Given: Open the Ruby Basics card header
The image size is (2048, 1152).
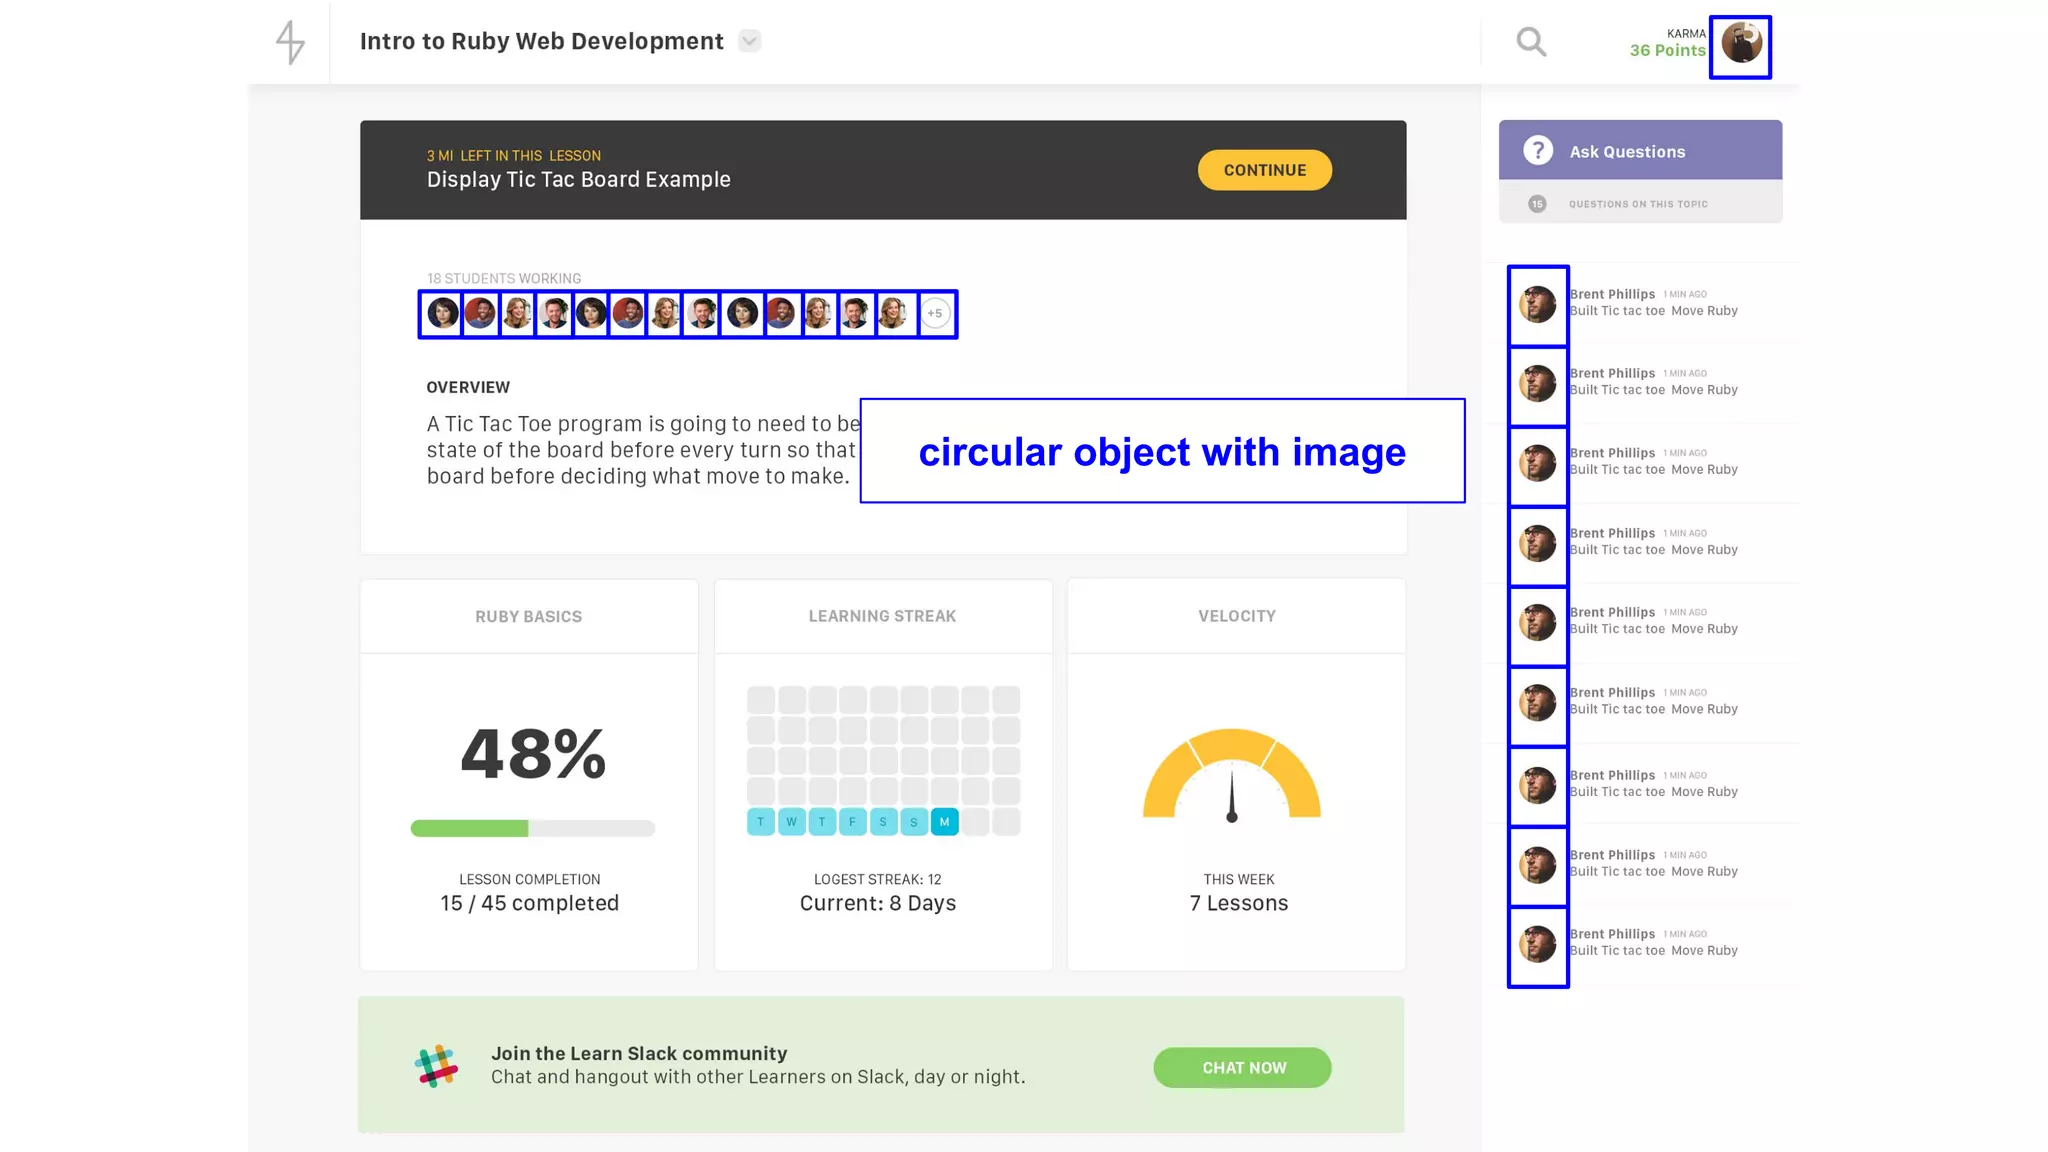Looking at the screenshot, I should pyautogui.click(x=528, y=617).
